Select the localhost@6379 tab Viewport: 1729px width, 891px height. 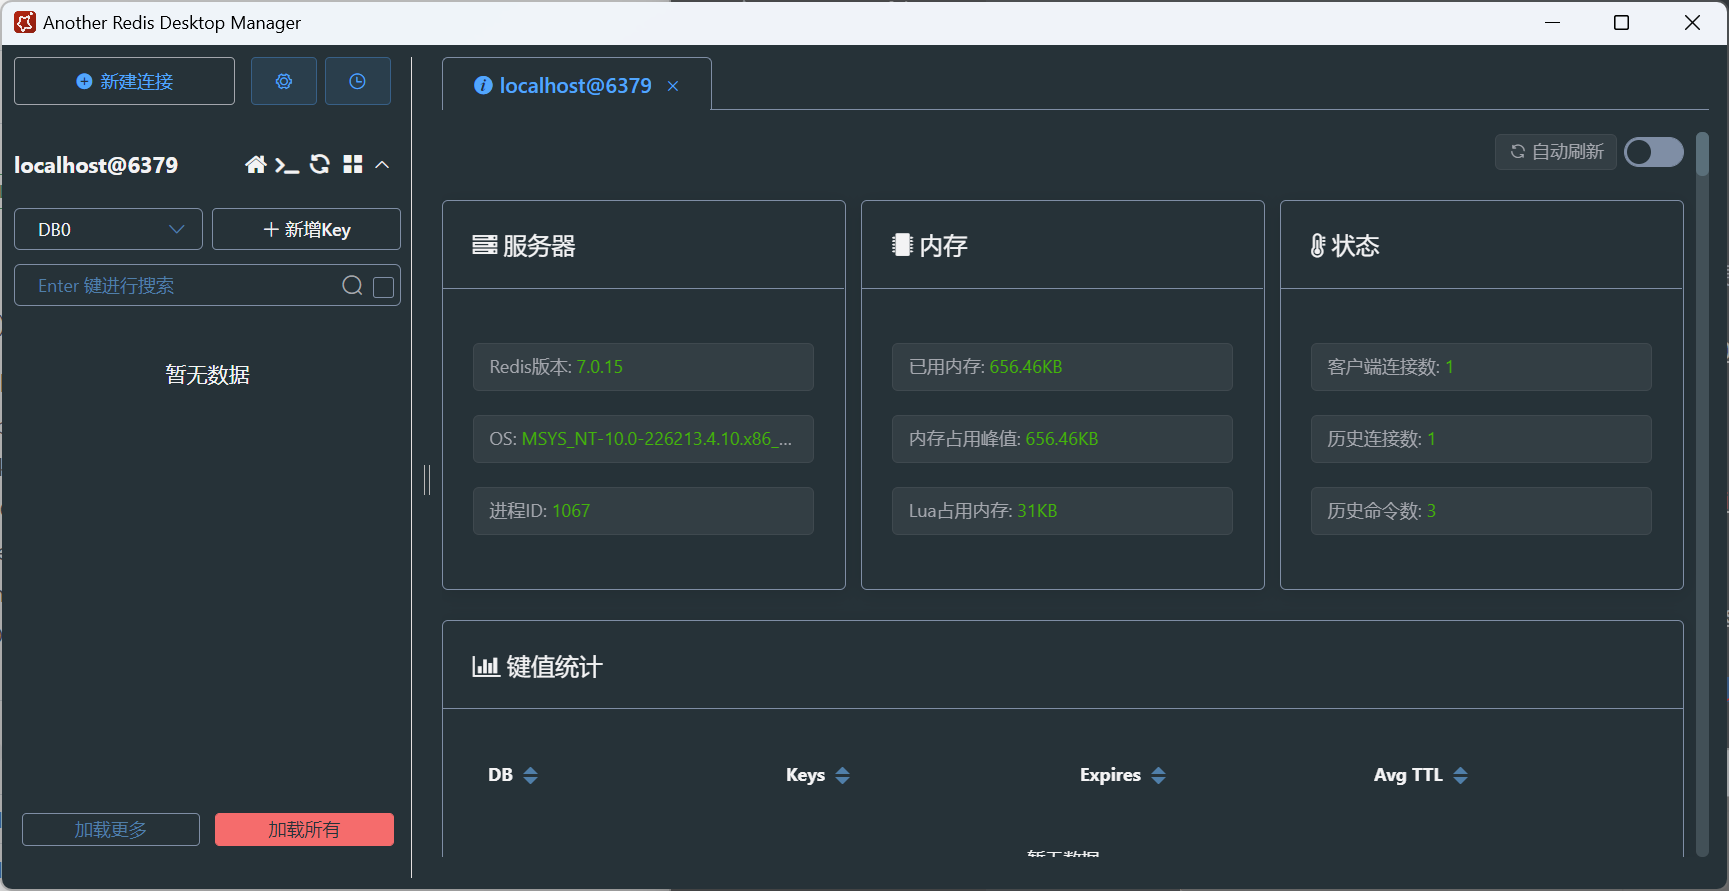pos(576,86)
